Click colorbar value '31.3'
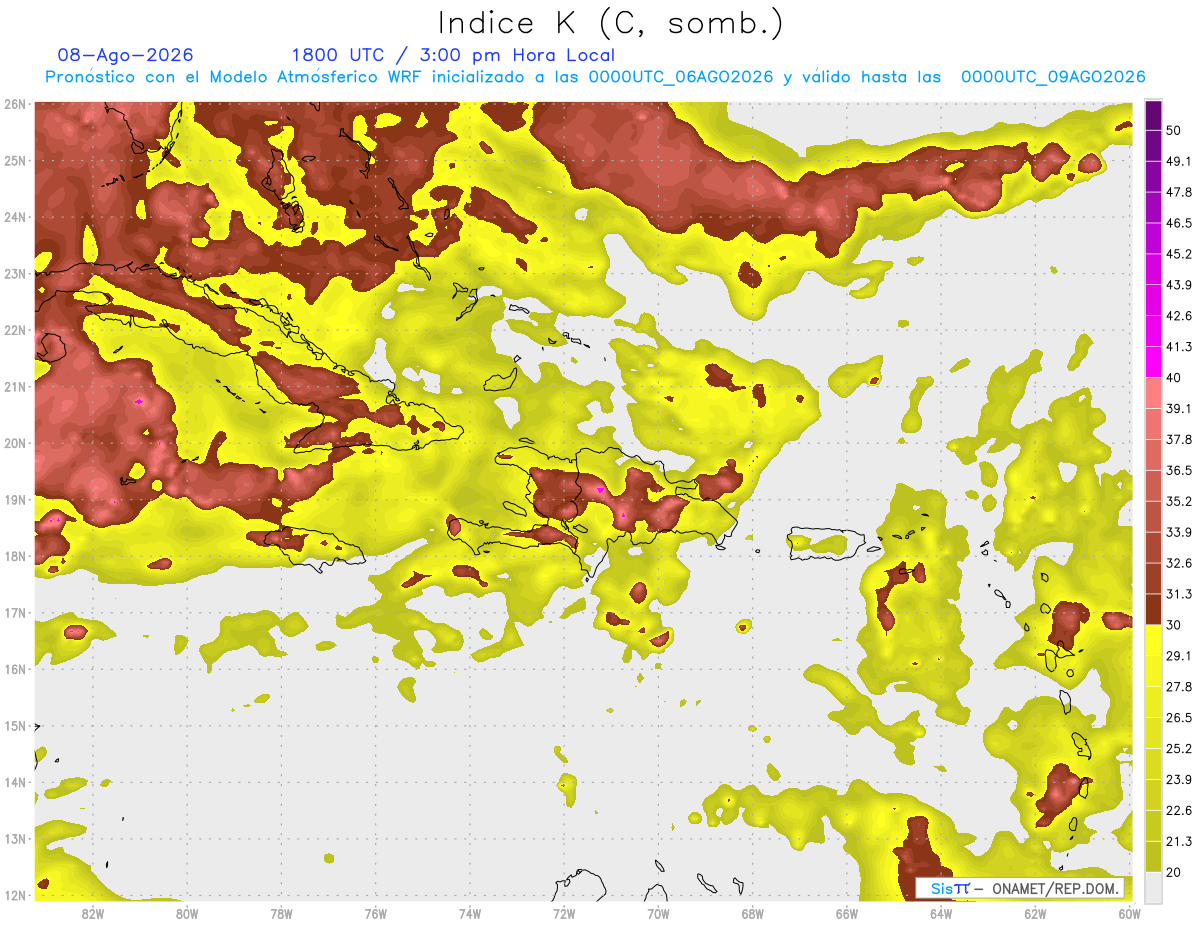1200x927 pixels. (1178, 594)
